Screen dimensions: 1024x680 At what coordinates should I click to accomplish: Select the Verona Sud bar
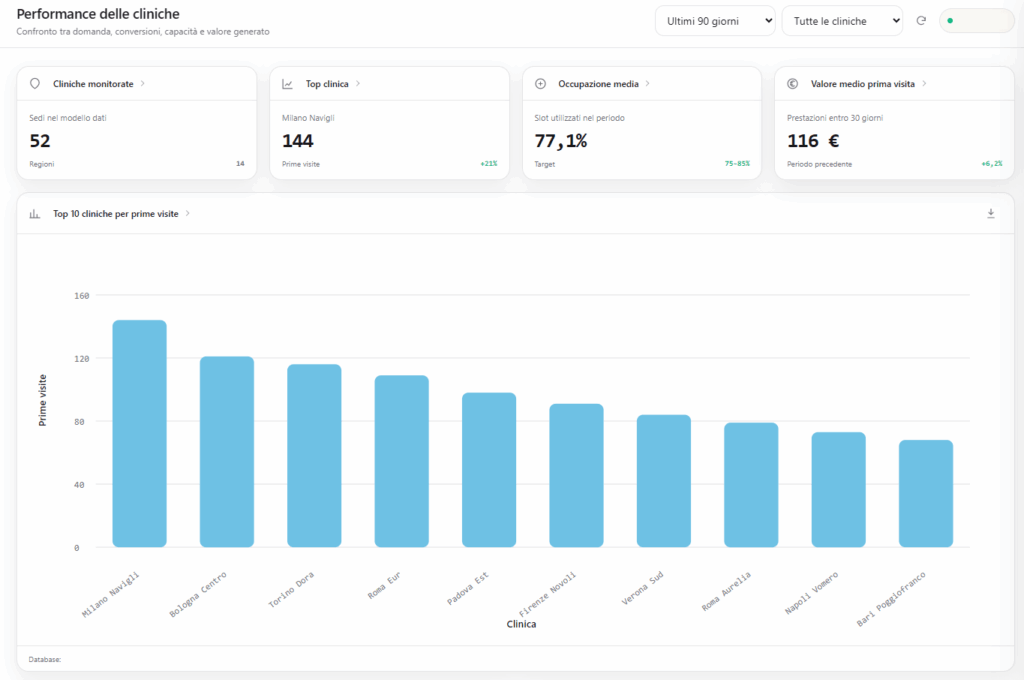pos(664,481)
